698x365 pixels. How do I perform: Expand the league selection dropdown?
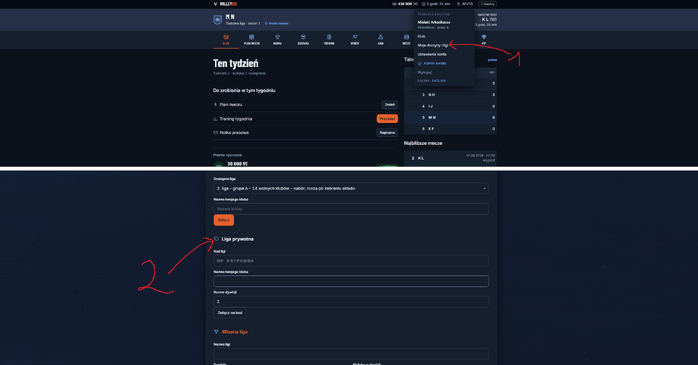click(x=351, y=188)
